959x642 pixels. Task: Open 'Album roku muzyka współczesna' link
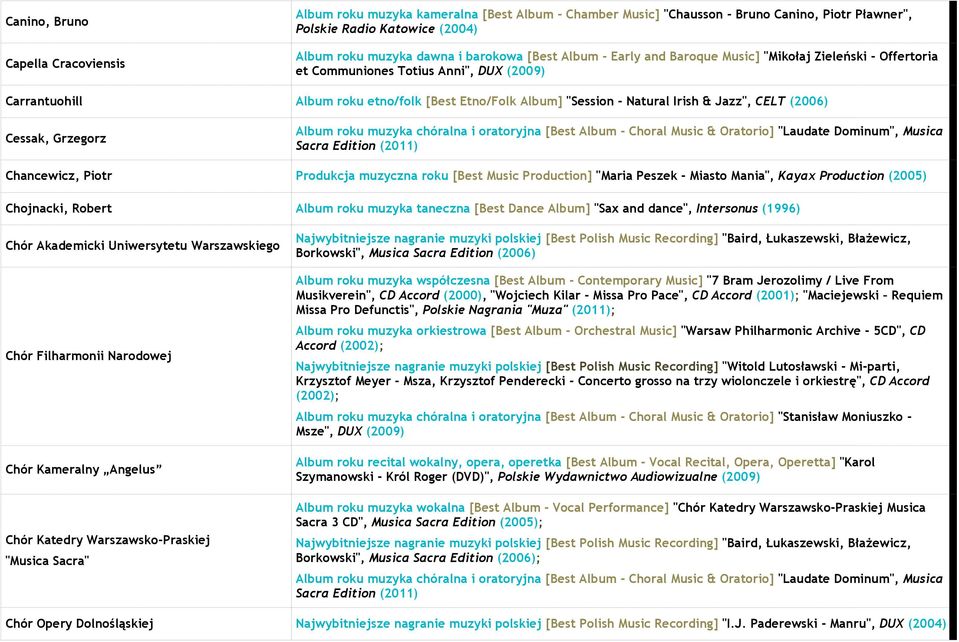coord(393,281)
